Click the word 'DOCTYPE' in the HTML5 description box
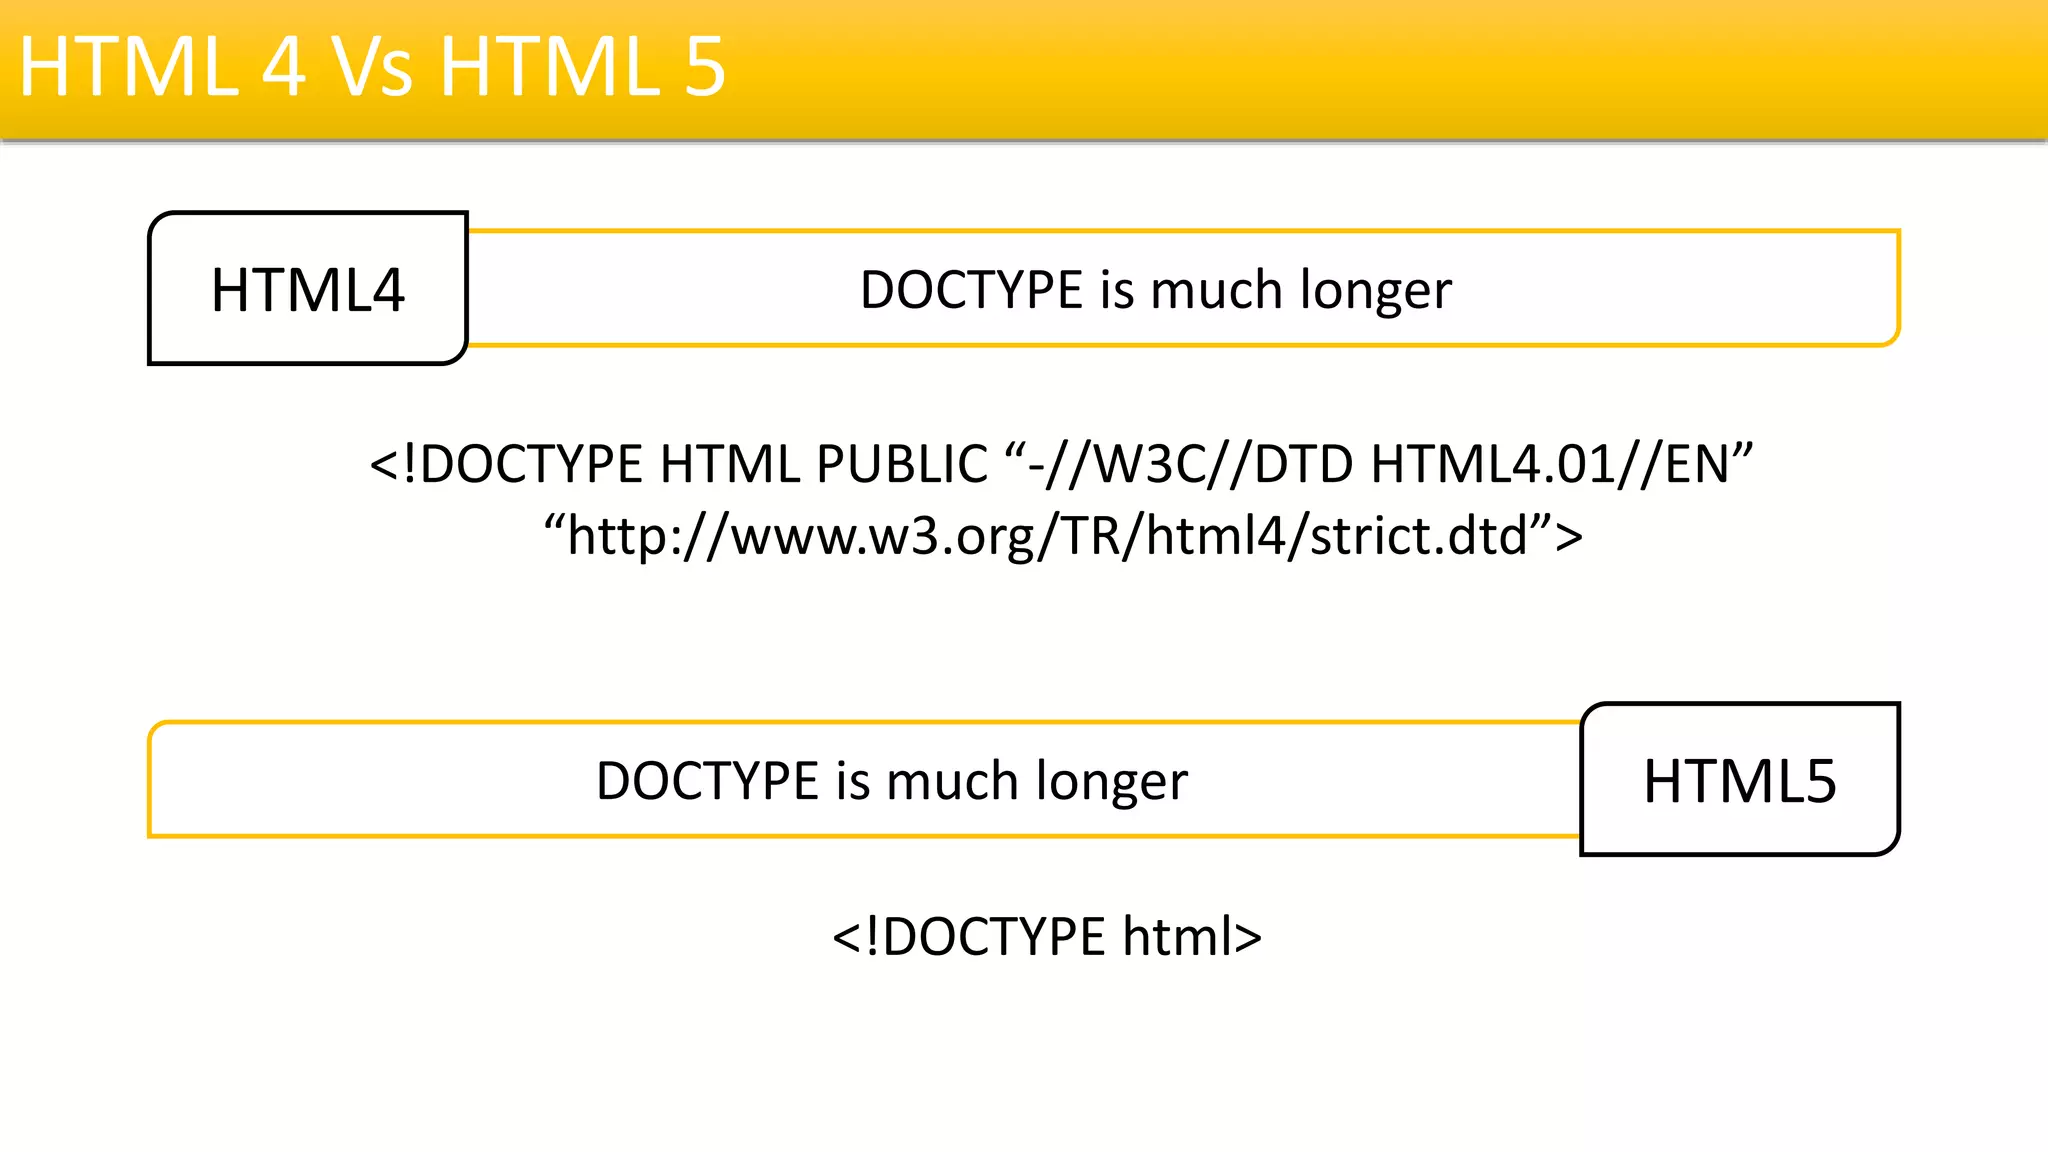Screen dimensions: 2048x1152 pyautogui.click(x=708, y=781)
